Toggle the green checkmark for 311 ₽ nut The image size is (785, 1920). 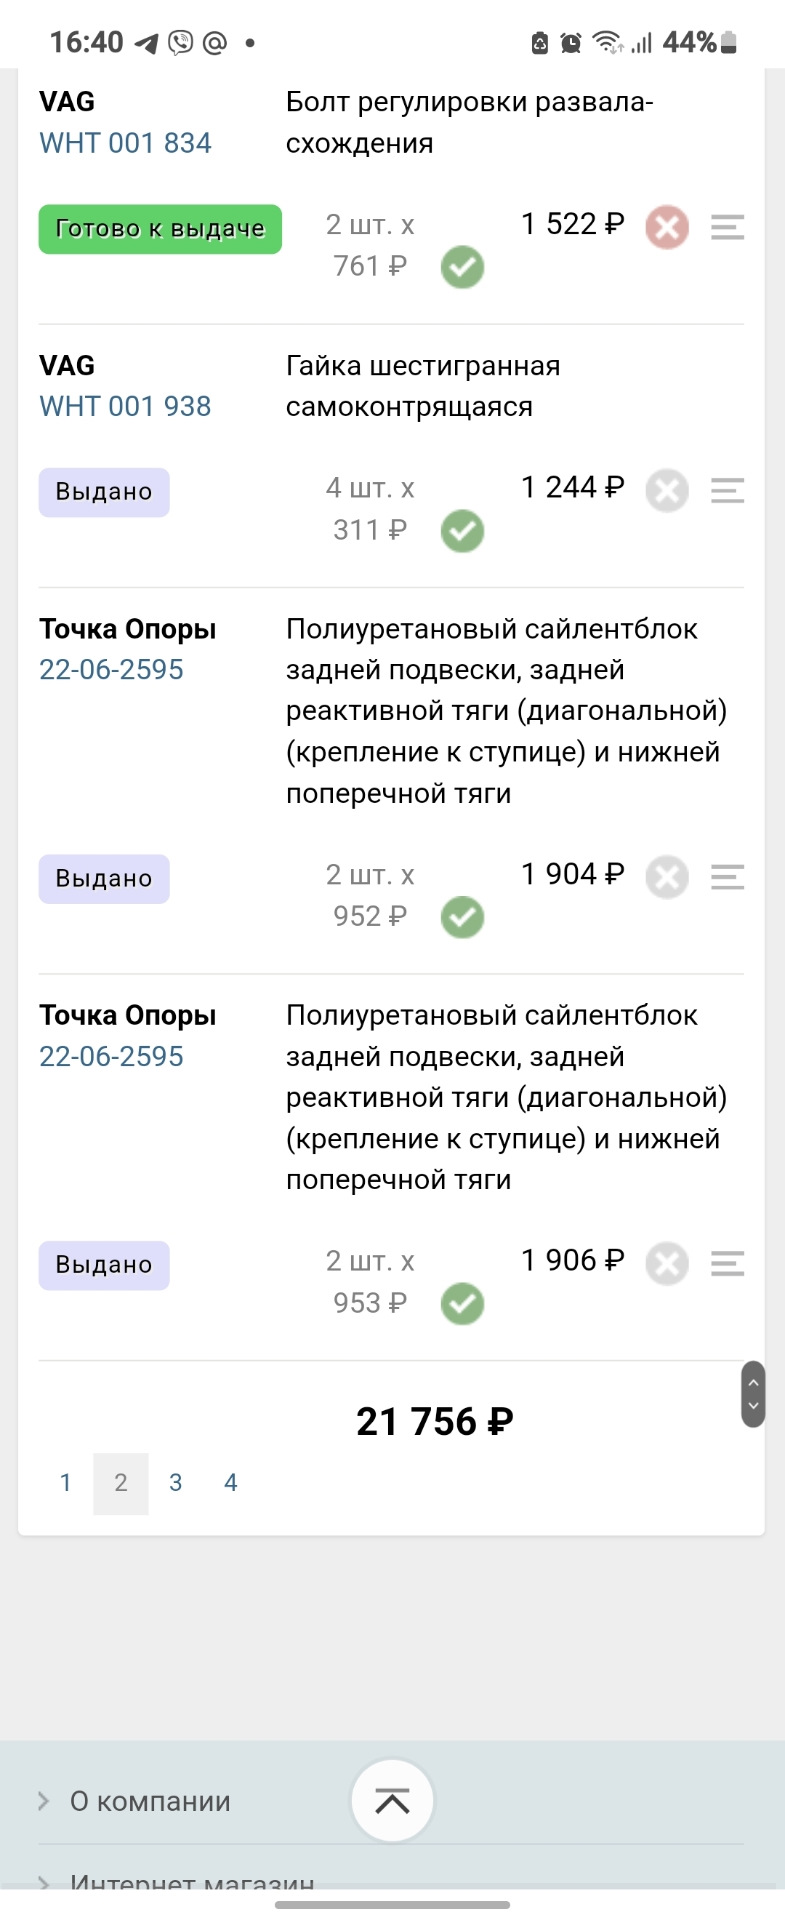pyautogui.click(x=462, y=531)
